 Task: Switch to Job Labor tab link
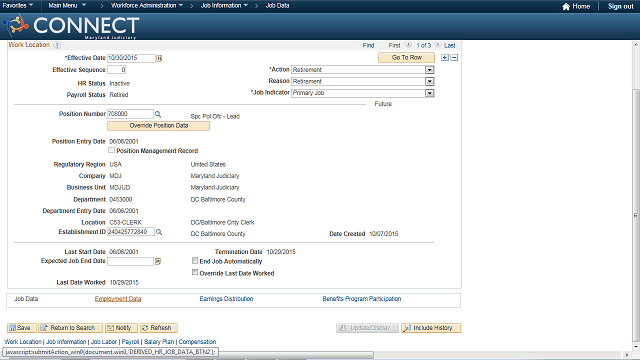[x=104, y=342]
